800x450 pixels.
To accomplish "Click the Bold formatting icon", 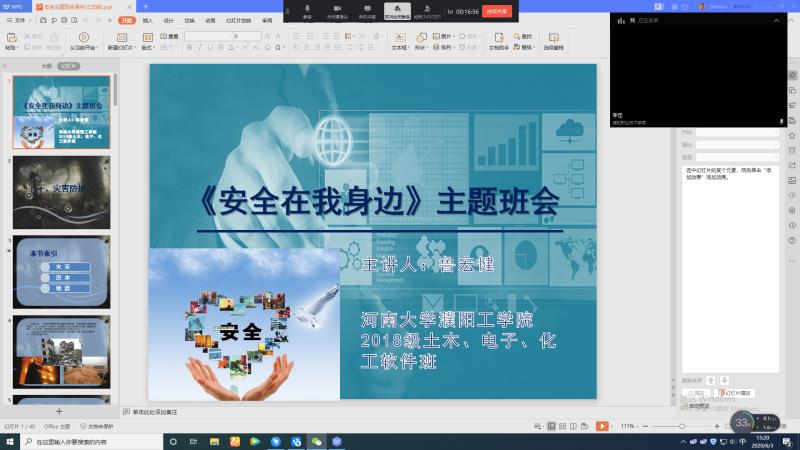I will coord(189,47).
